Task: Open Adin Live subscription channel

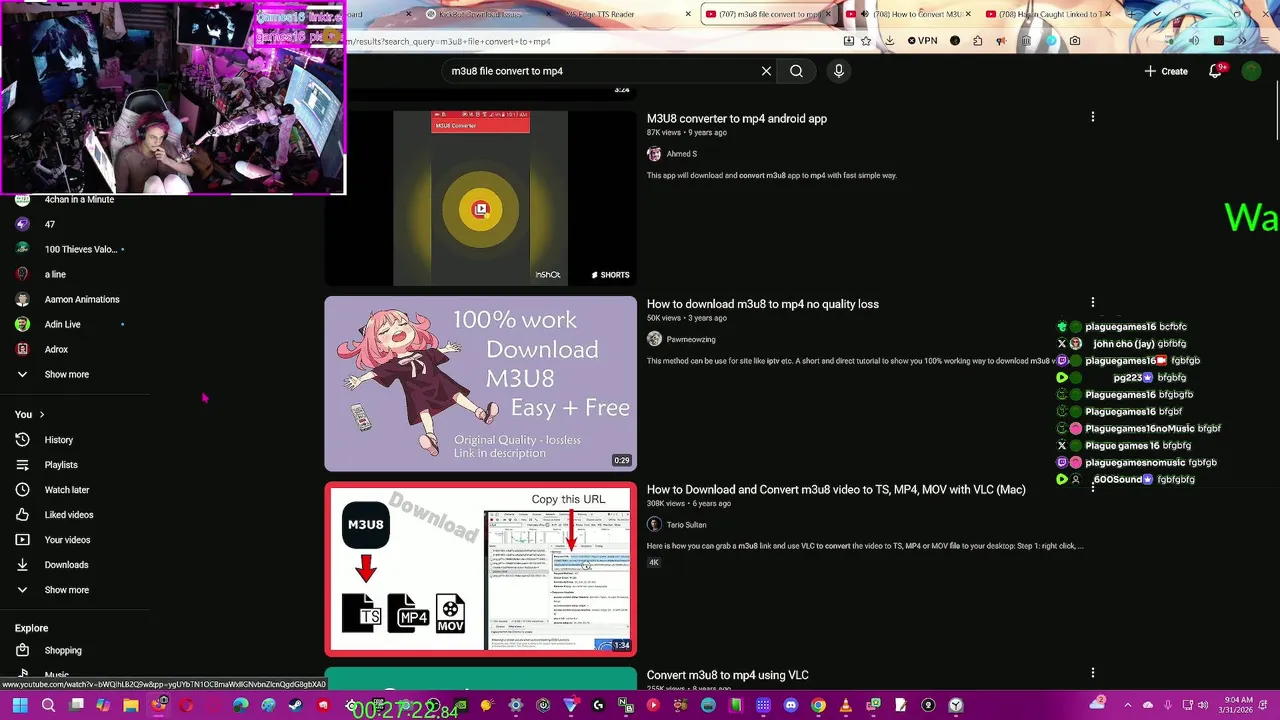Action: [x=62, y=324]
